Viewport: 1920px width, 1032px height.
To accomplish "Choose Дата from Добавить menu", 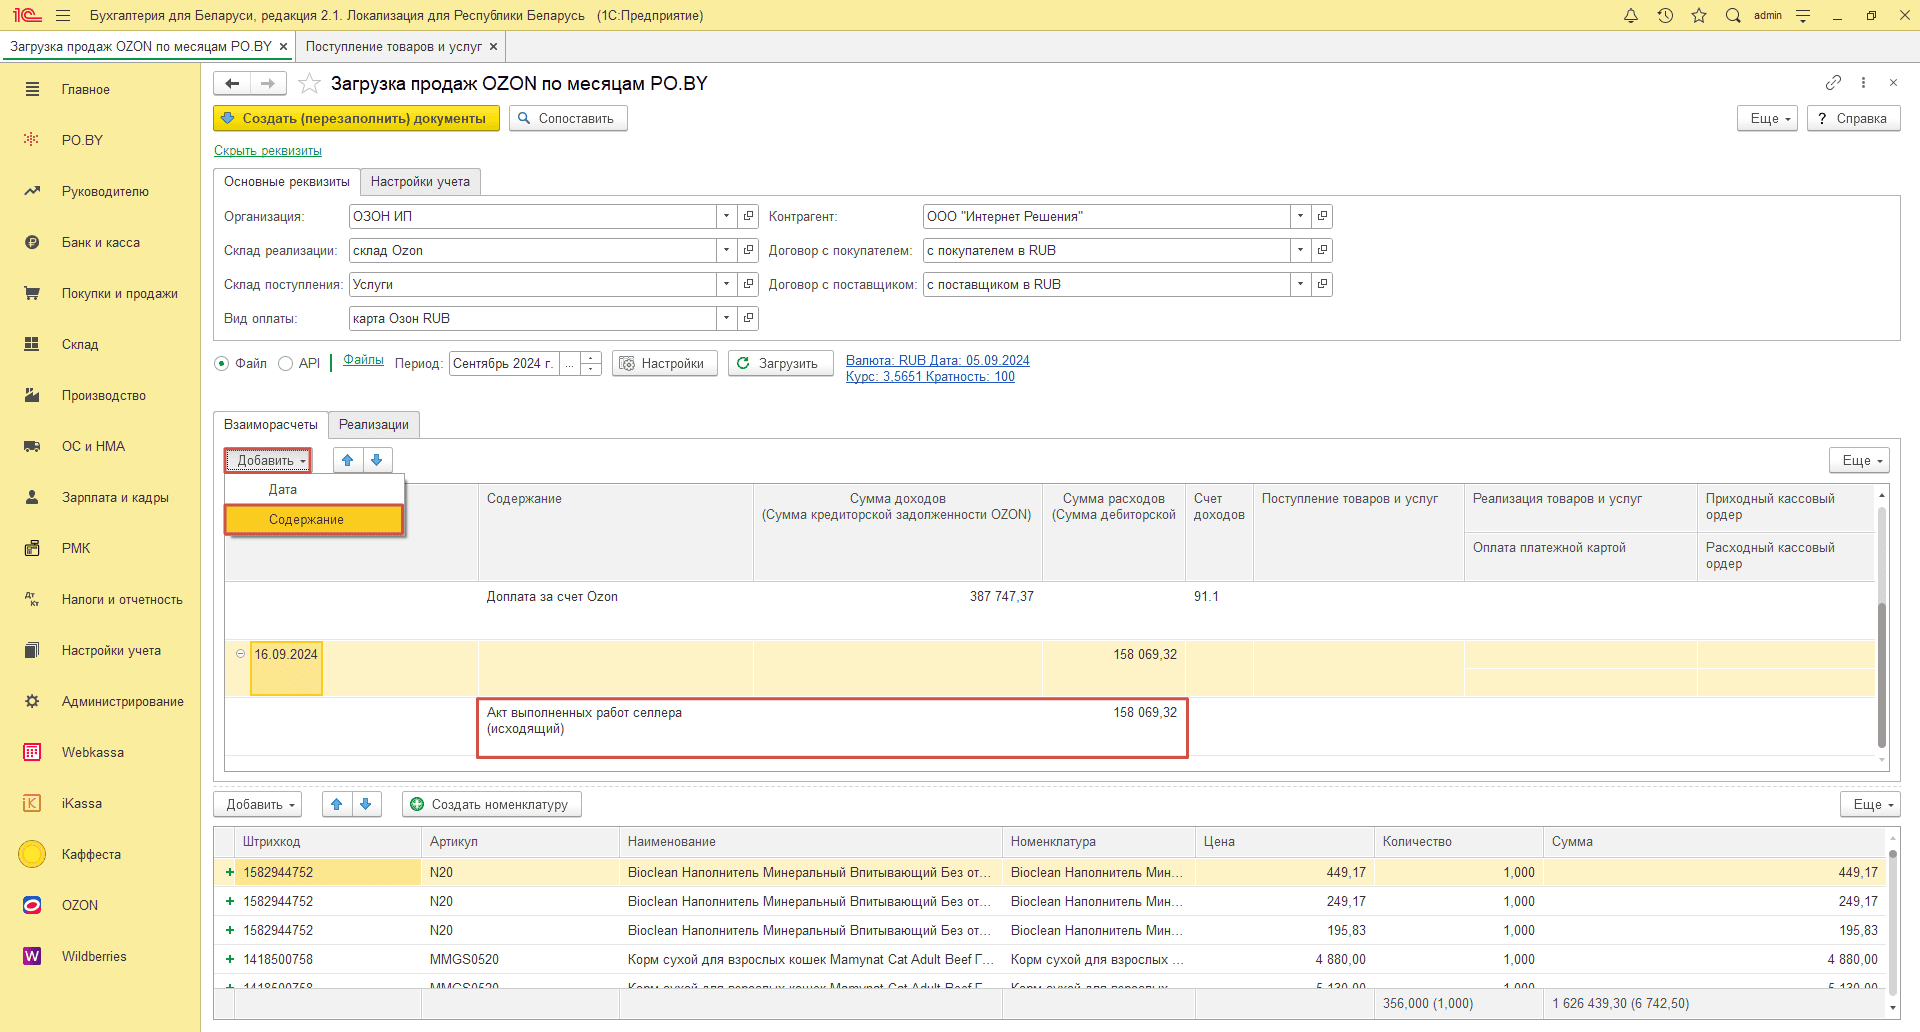I will point(314,489).
